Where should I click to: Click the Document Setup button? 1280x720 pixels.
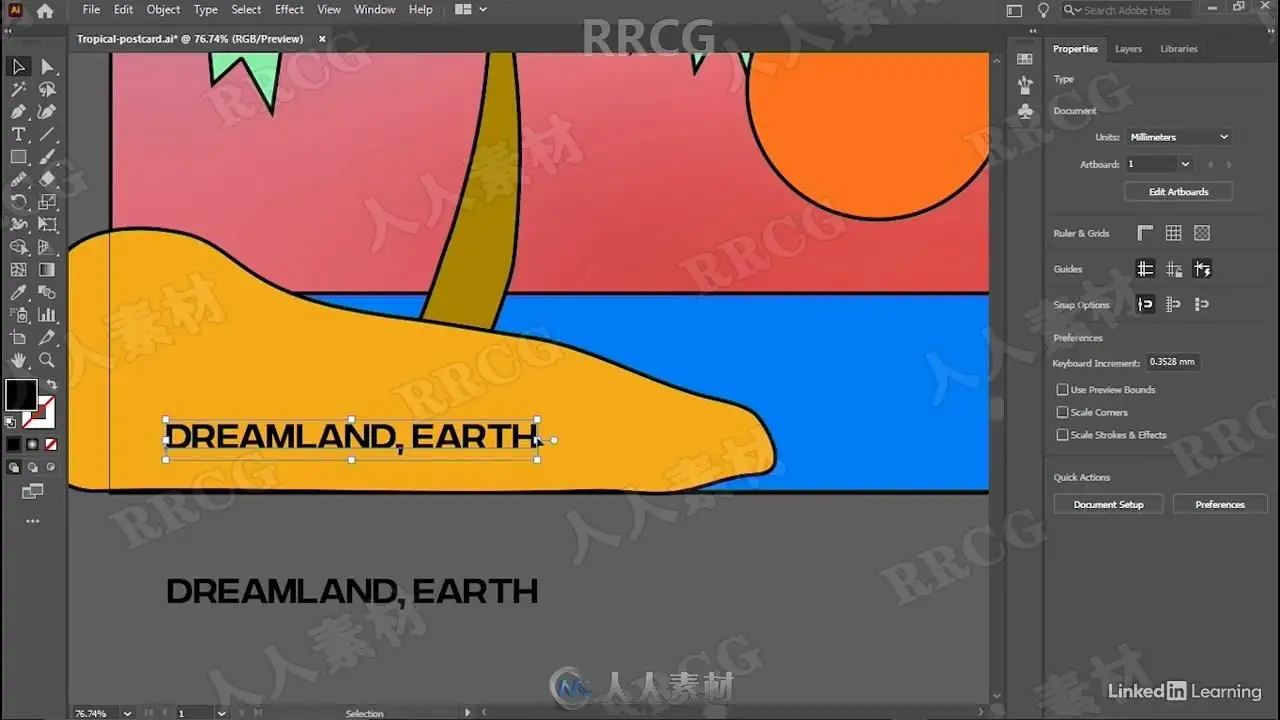pyautogui.click(x=1108, y=505)
